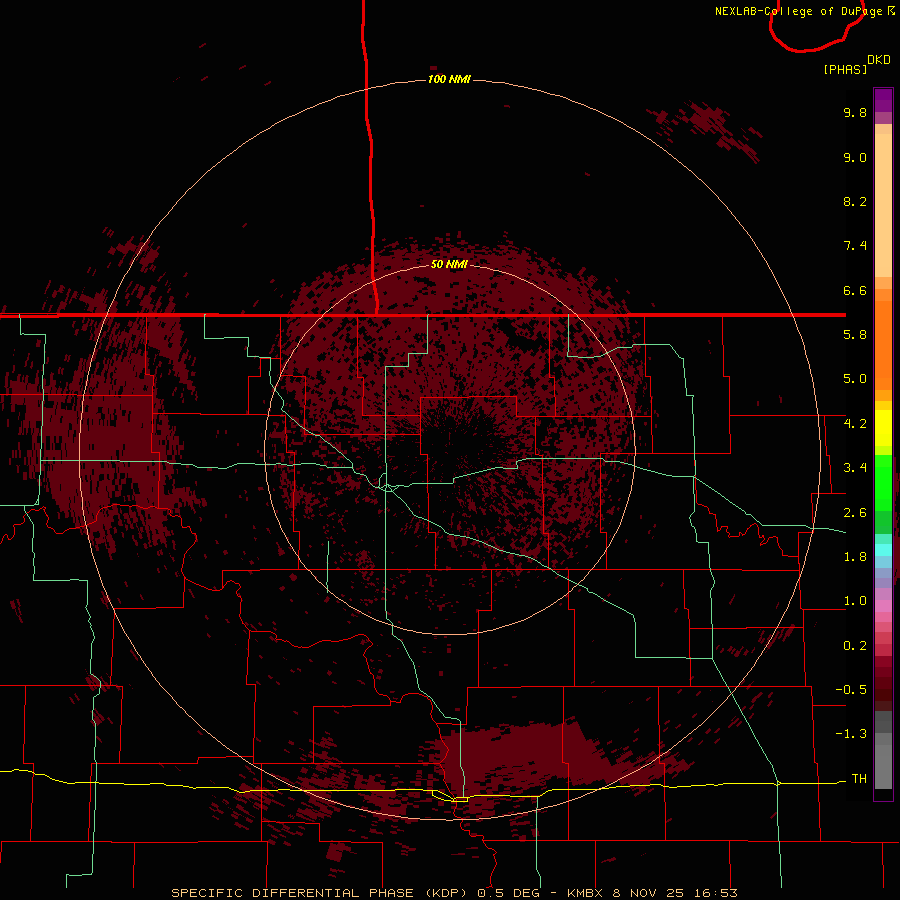Viewport: 900px width, 900px height.
Task: Click the 0.2 scale value
Action: click(855, 646)
